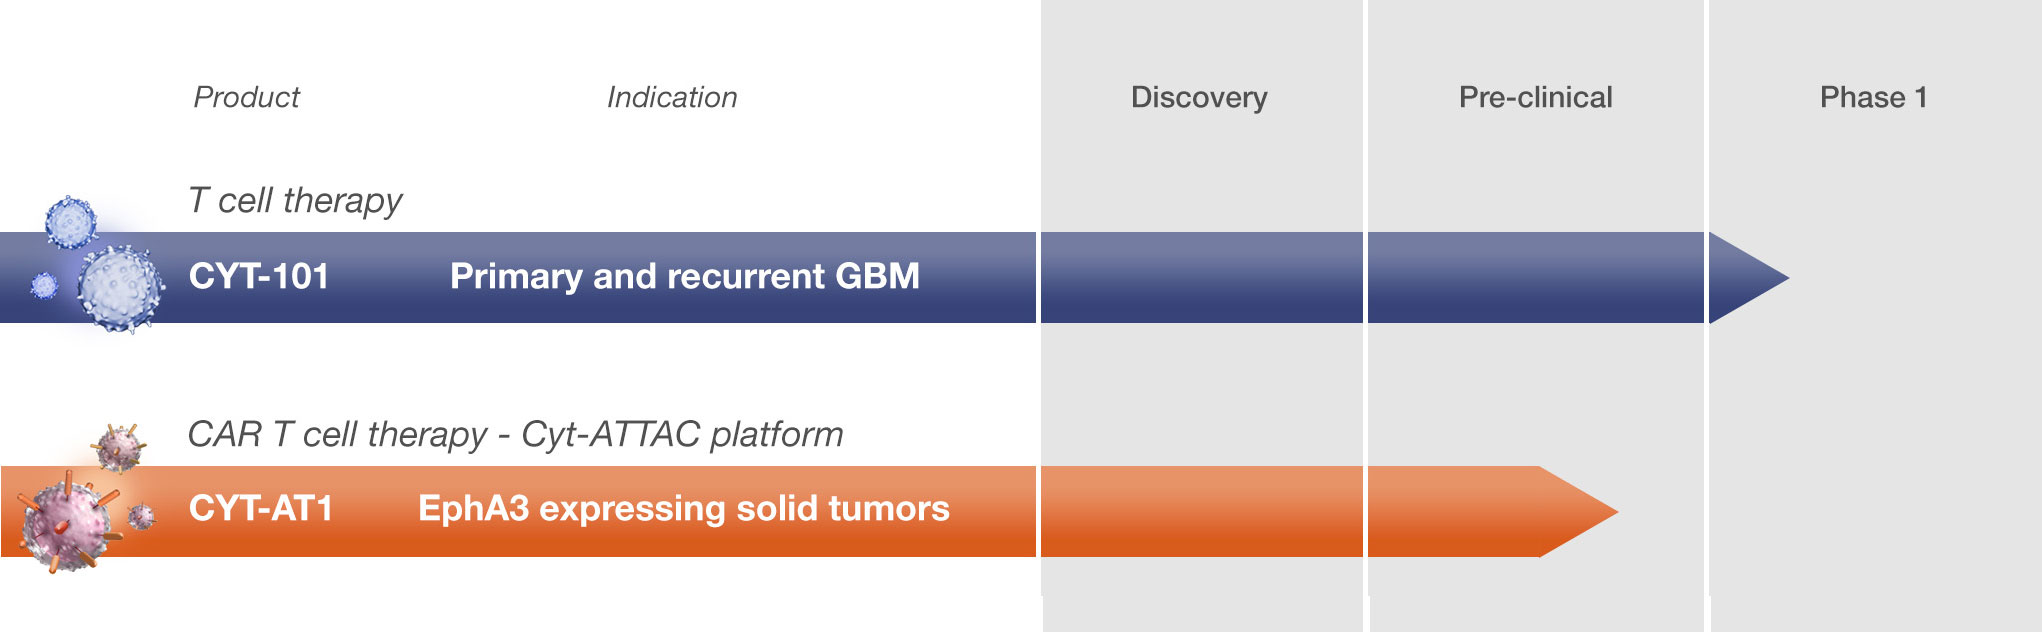This screenshot has height=632, width=2042.
Task: Click the tiny blue cell icon at far left
Action: (44, 286)
